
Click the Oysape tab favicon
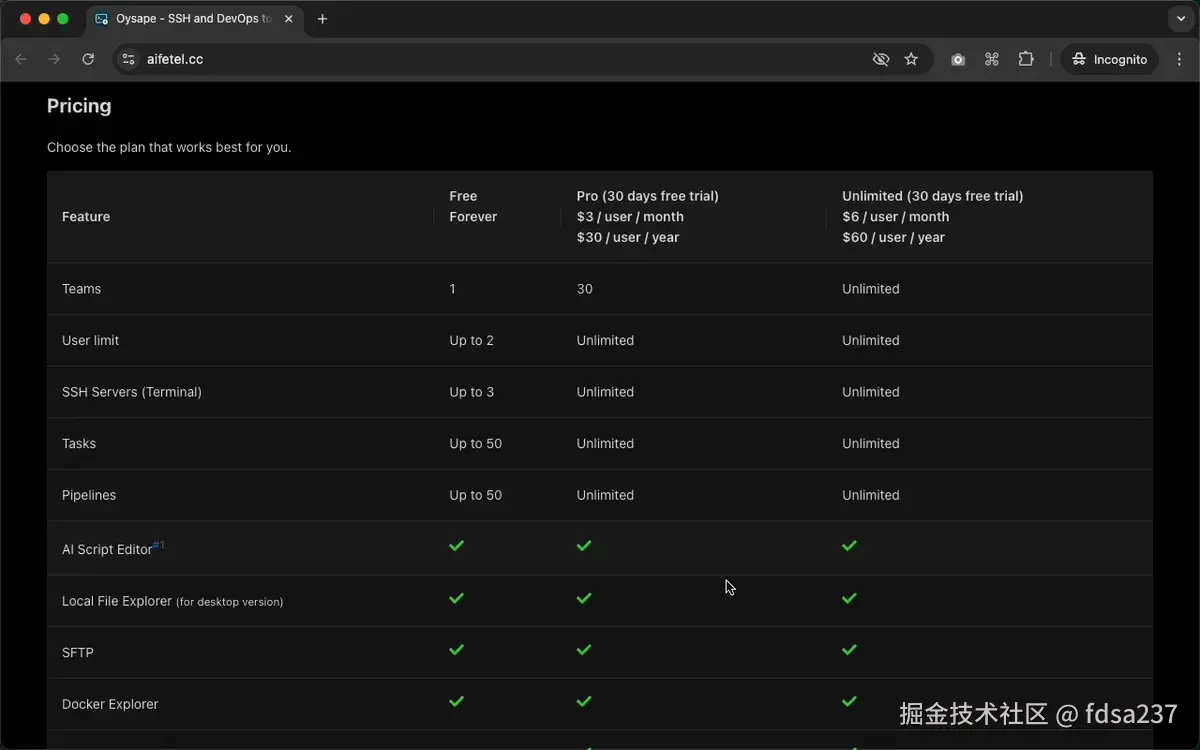point(102,19)
